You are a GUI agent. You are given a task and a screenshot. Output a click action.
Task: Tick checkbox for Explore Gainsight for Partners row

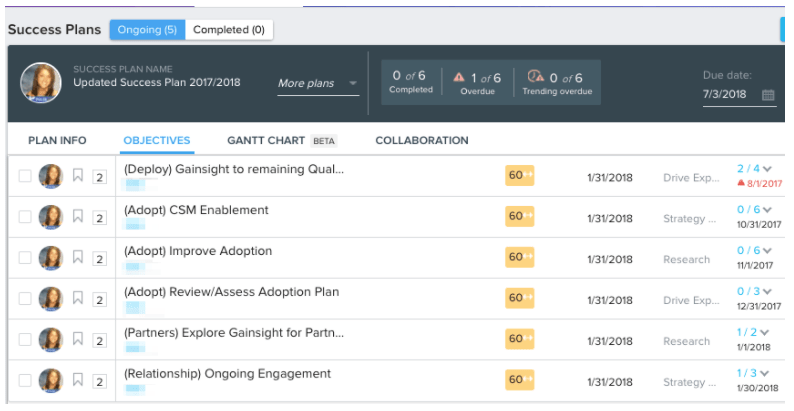(x=25, y=340)
